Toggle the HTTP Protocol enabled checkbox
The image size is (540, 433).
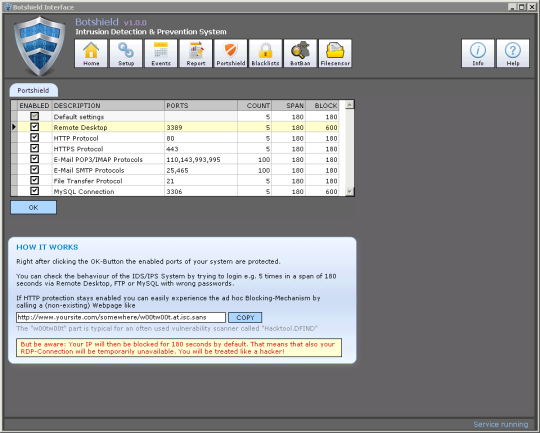(x=34, y=138)
